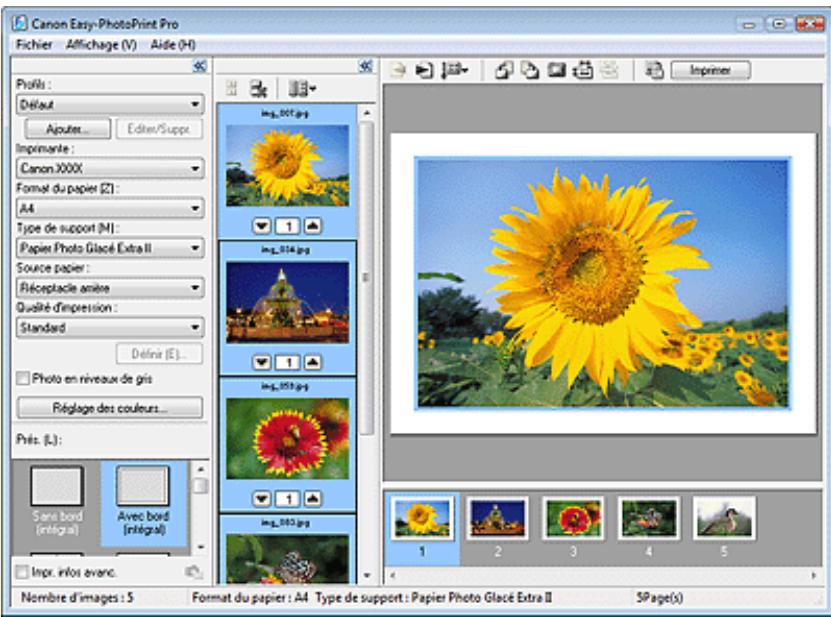Image resolution: width=831 pixels, height=617 pixels.
Task: Click the Réglage des couleurs... button
Action: pos(110,408)
